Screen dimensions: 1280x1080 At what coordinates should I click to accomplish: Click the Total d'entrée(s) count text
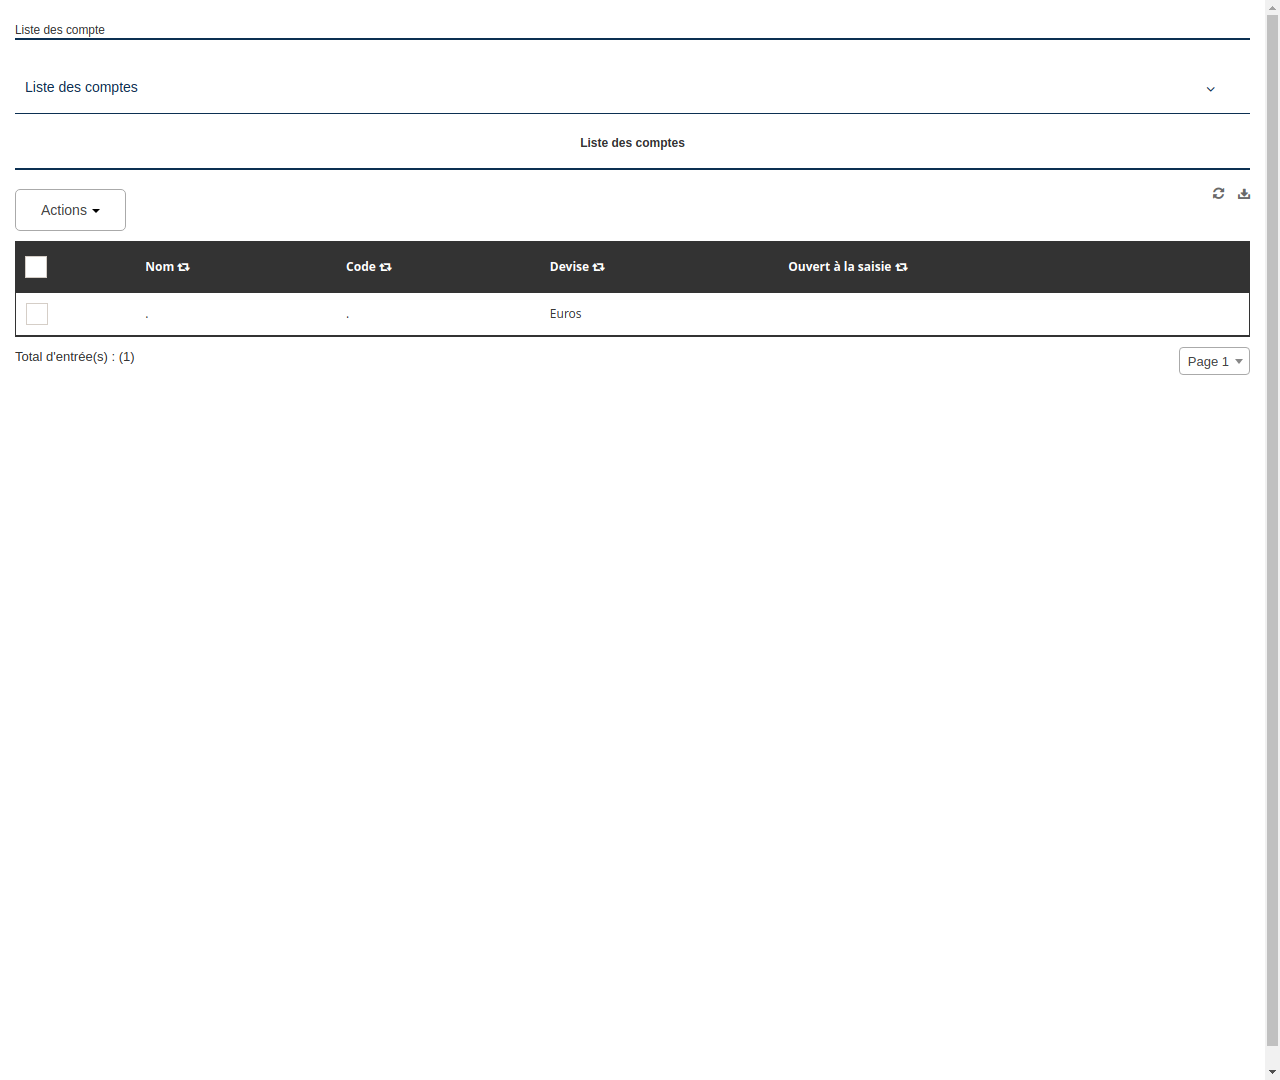[x=75, y=357]
